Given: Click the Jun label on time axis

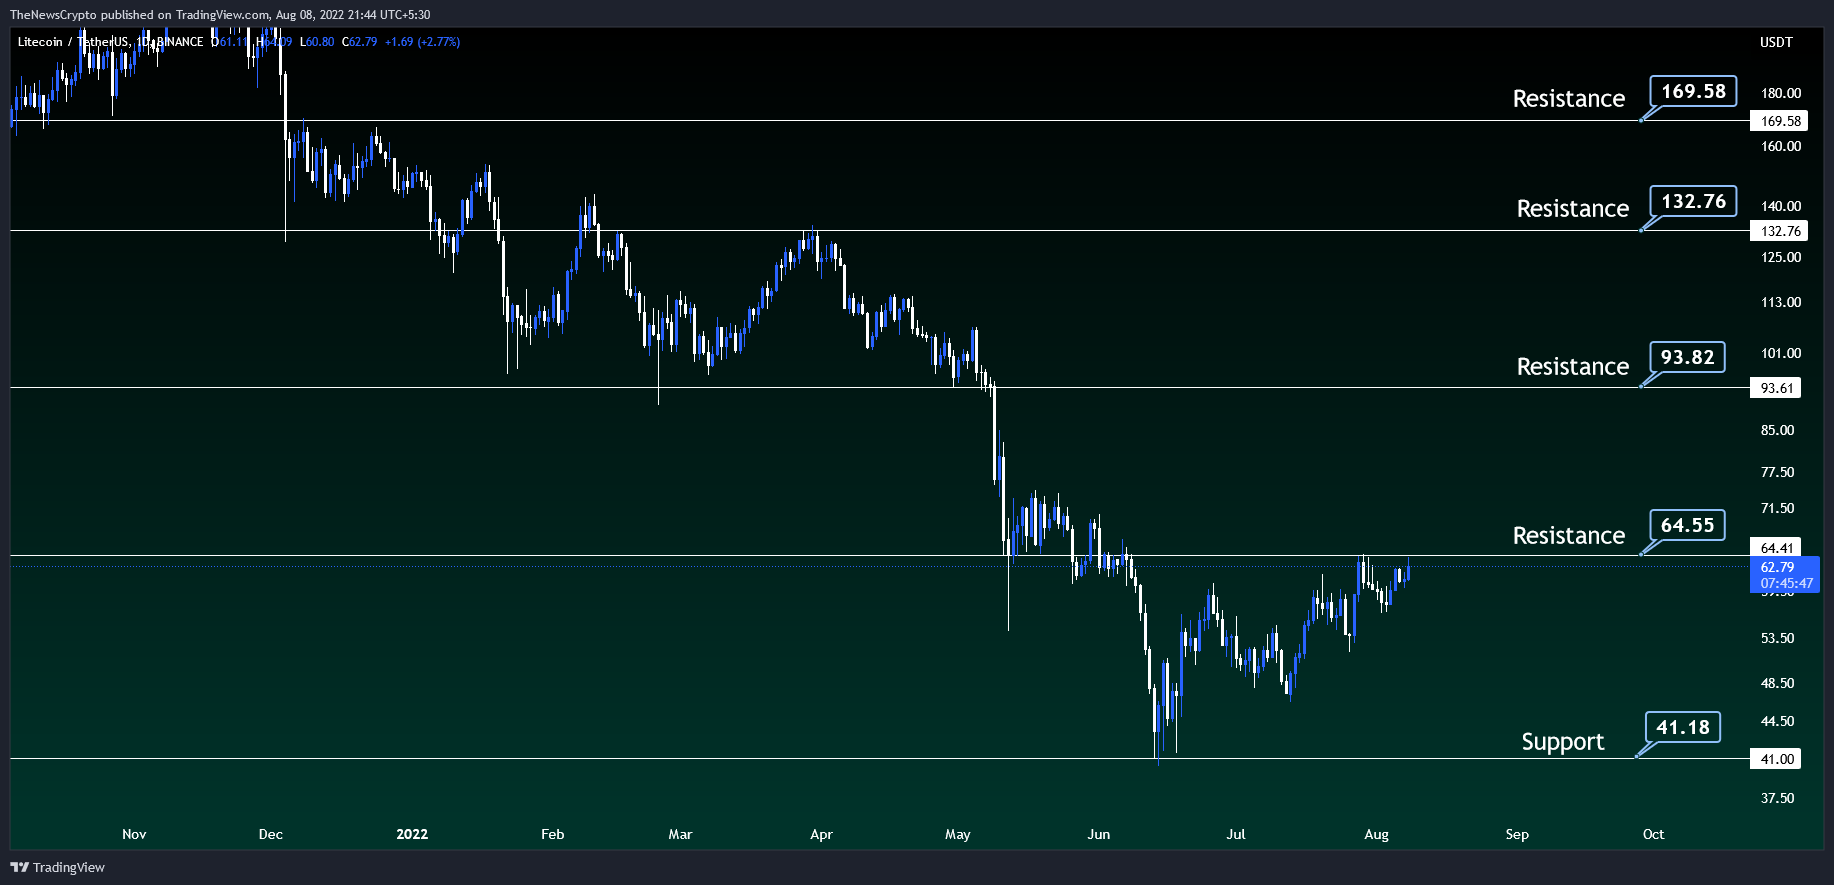Looking at the screenshot, I should click(x=1099, y=834).
